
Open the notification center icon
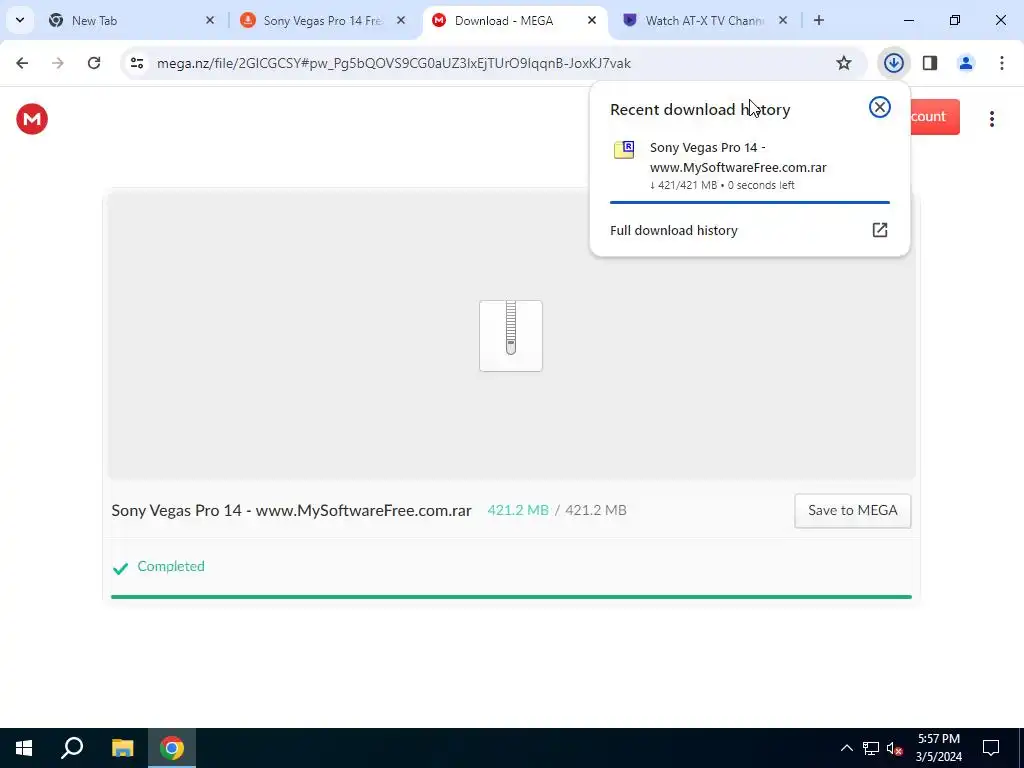[x=991, y=748]
